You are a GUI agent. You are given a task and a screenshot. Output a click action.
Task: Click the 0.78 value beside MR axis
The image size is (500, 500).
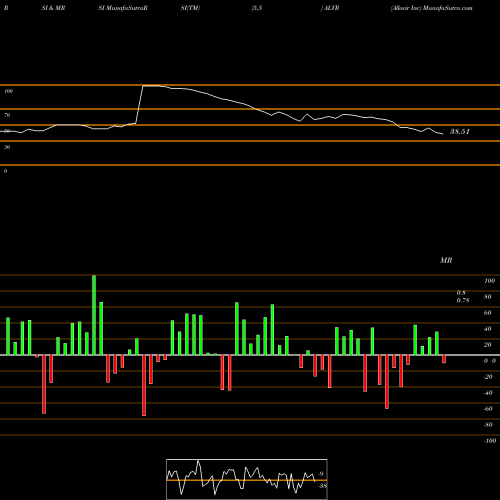tap(463, 300)
